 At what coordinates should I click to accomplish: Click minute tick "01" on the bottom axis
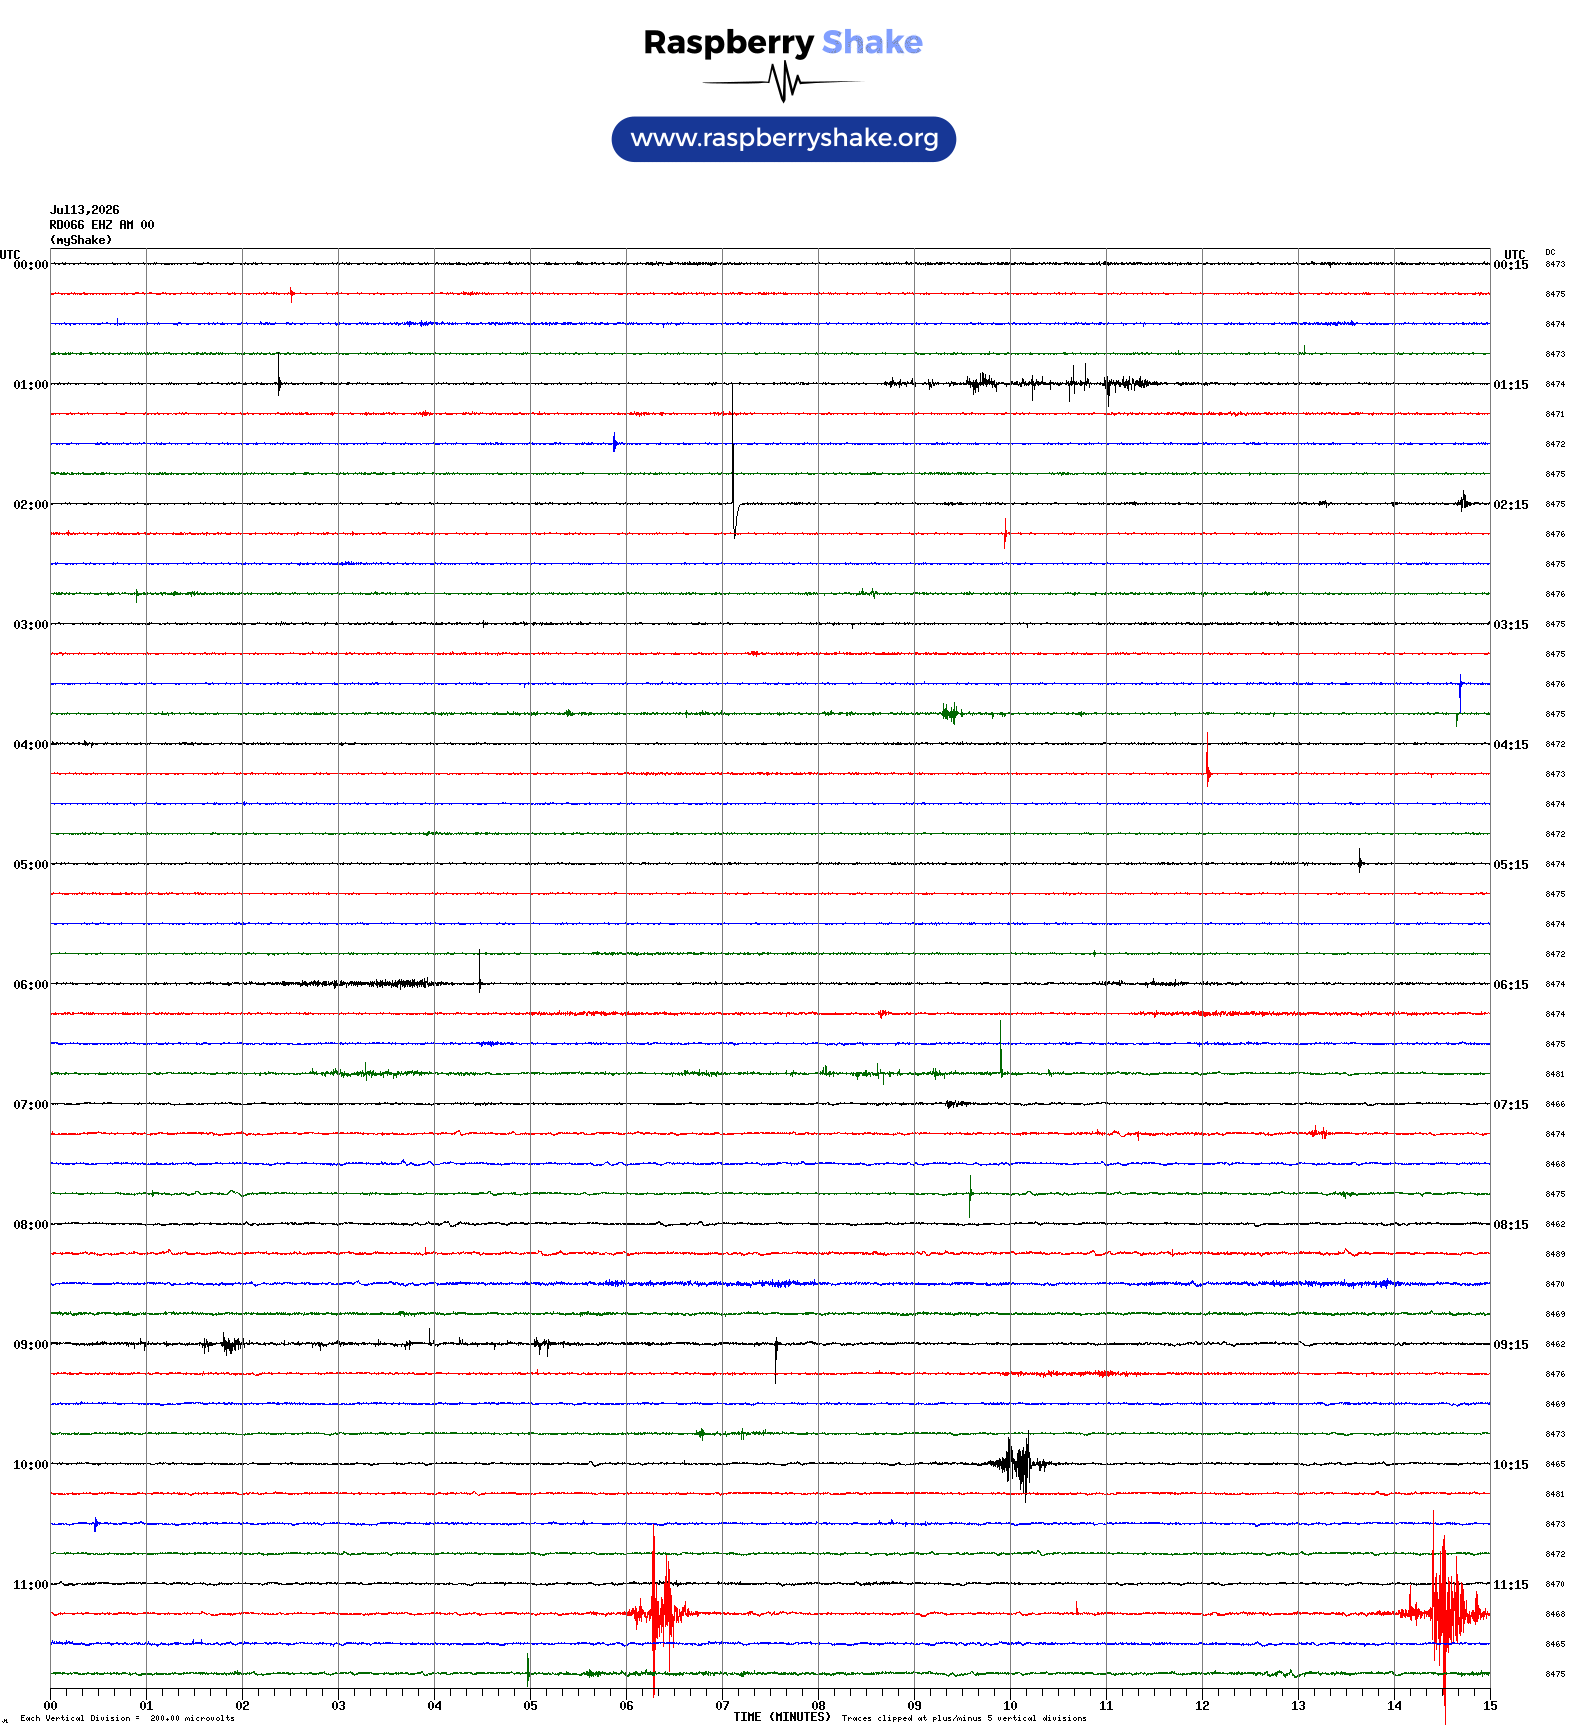146,1706
